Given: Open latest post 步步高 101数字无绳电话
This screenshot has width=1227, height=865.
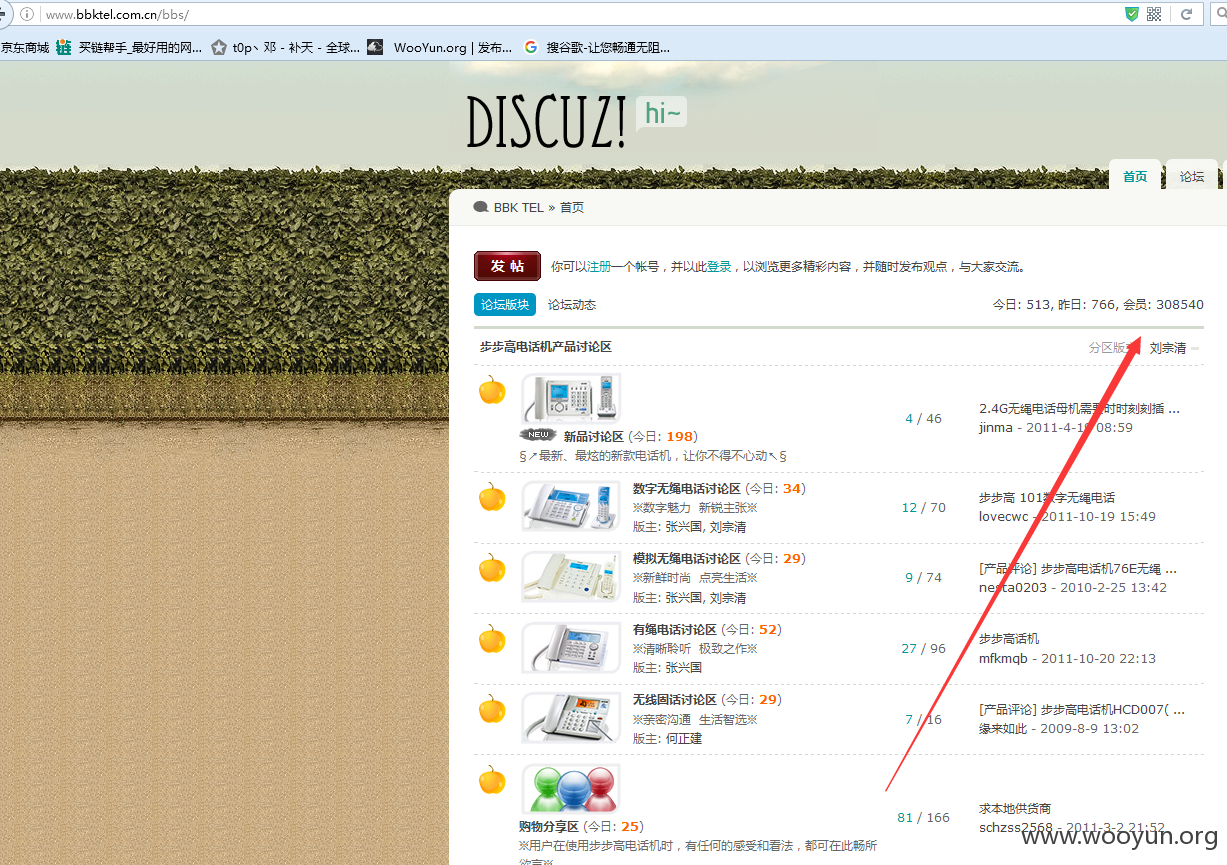Looking at the screenshot, I should (1047, 498).
